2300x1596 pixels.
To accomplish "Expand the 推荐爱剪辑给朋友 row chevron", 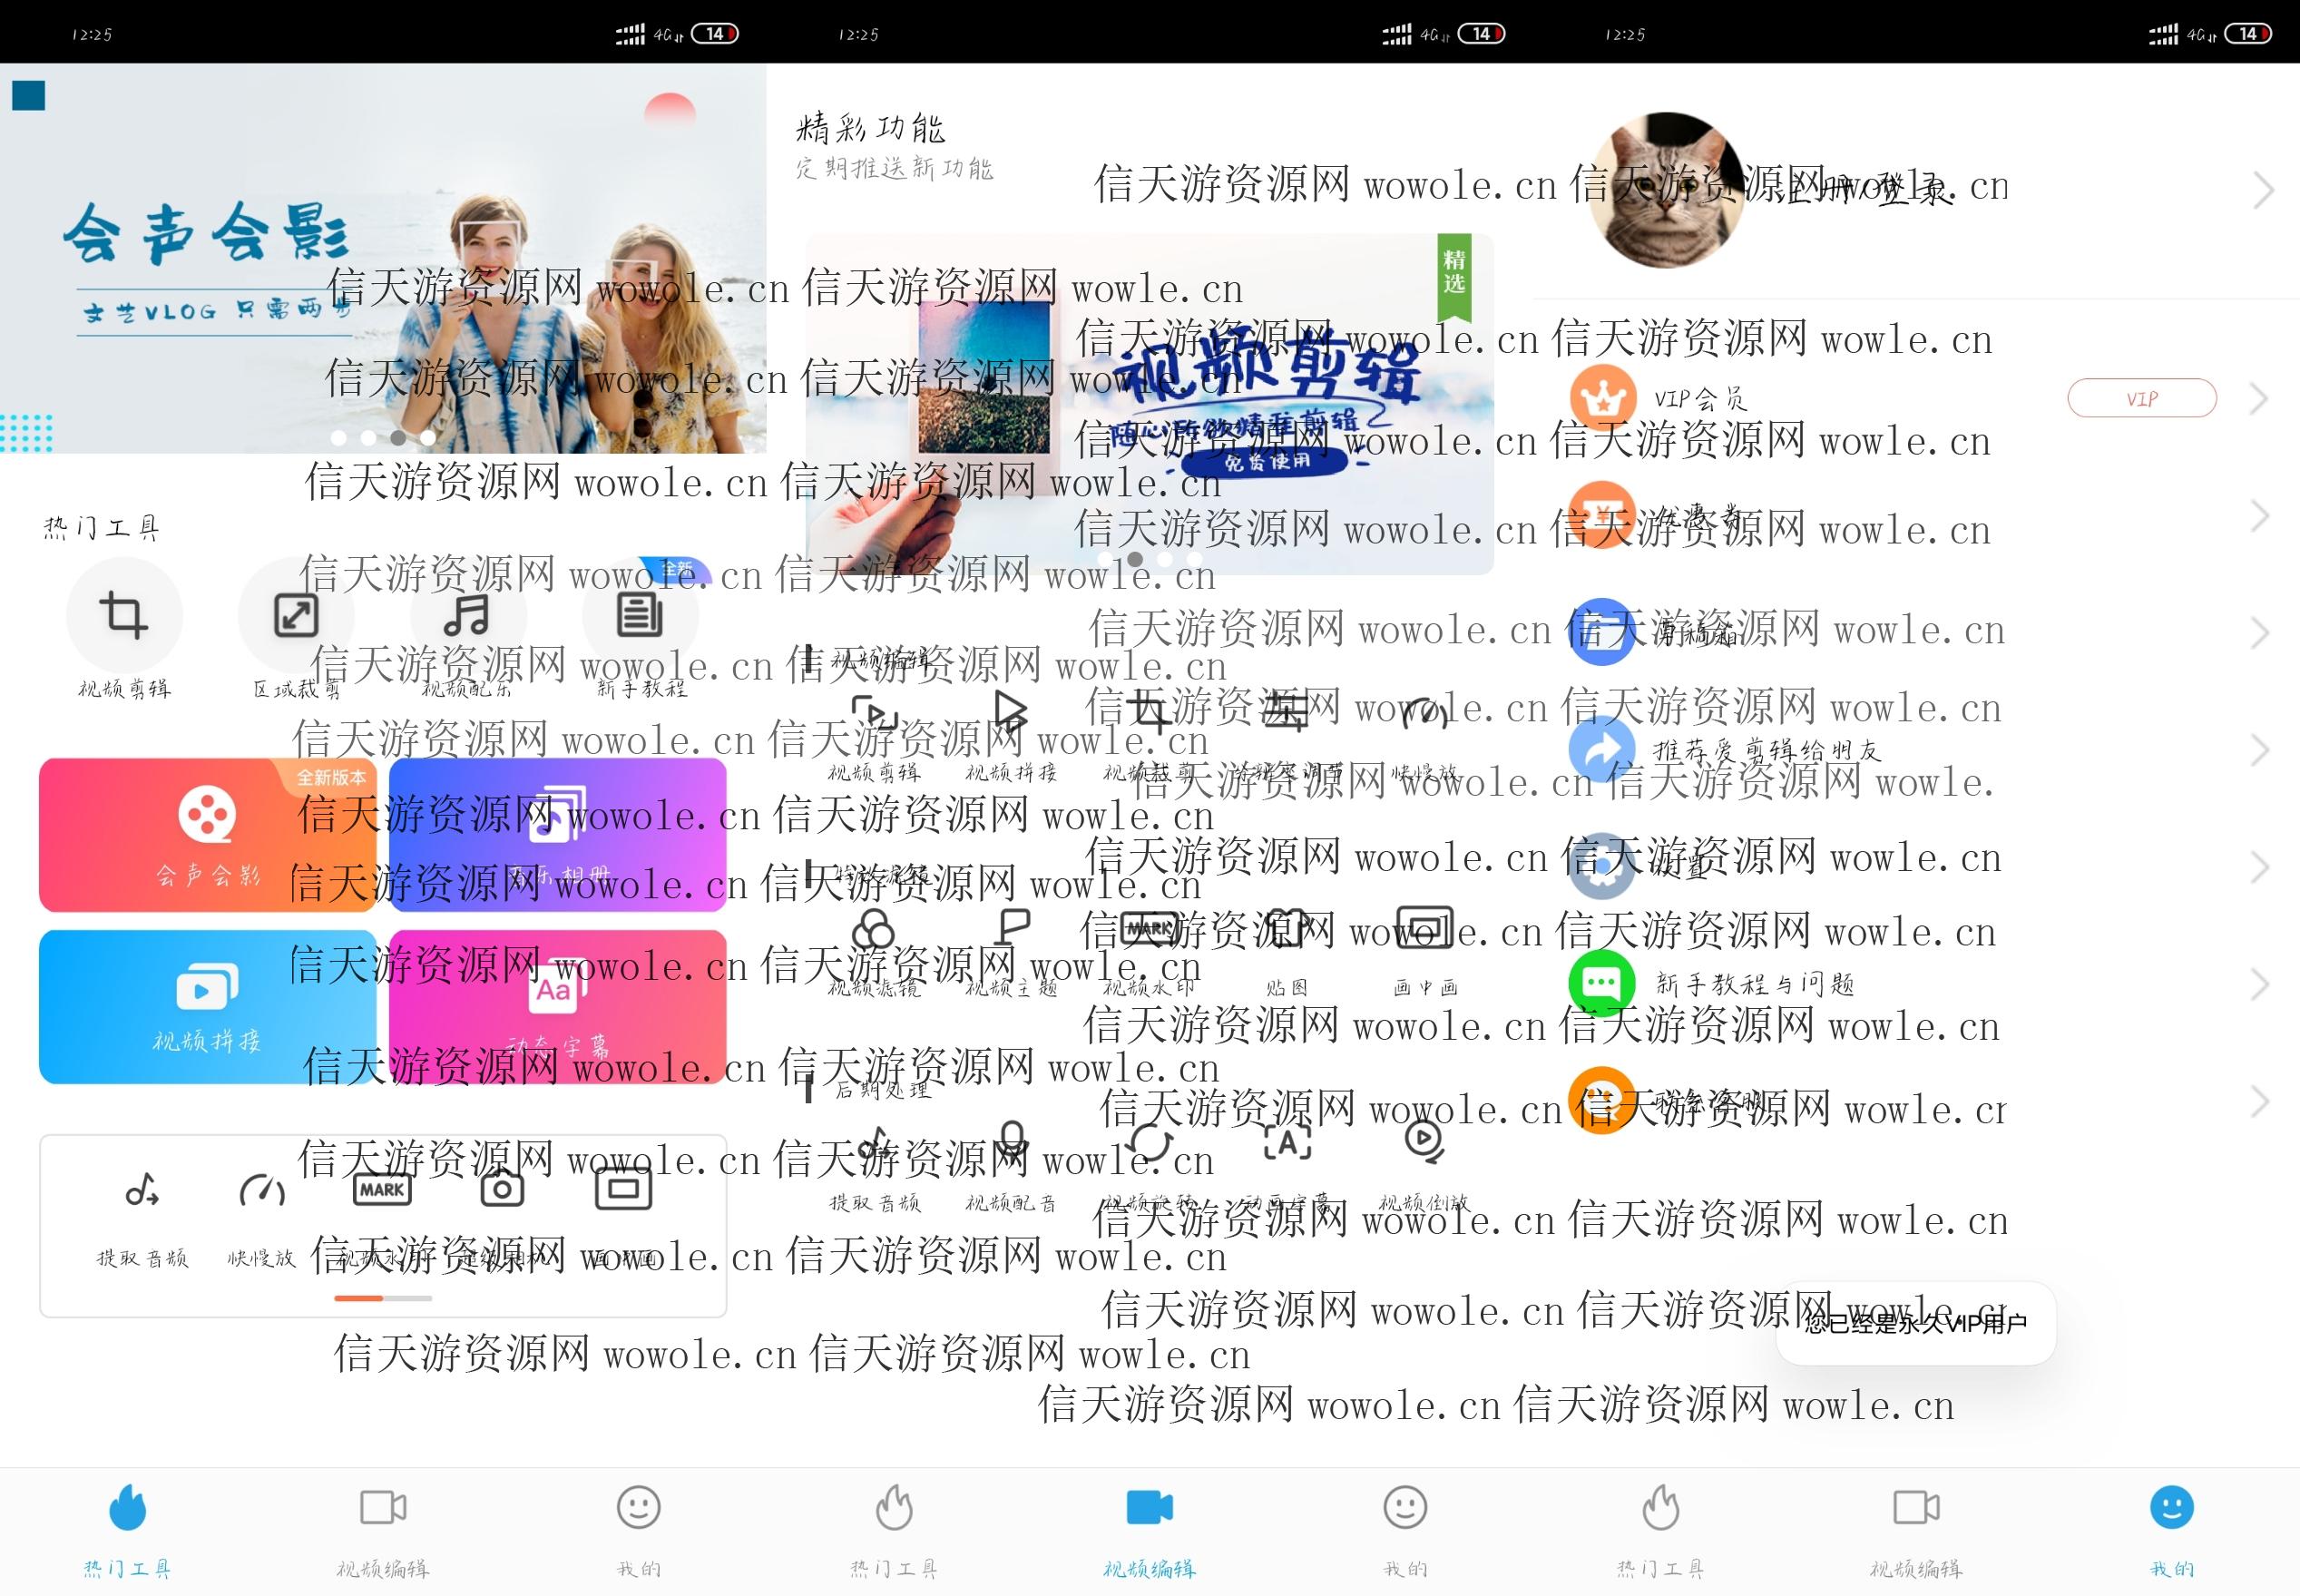I will tap(2259, 750).
